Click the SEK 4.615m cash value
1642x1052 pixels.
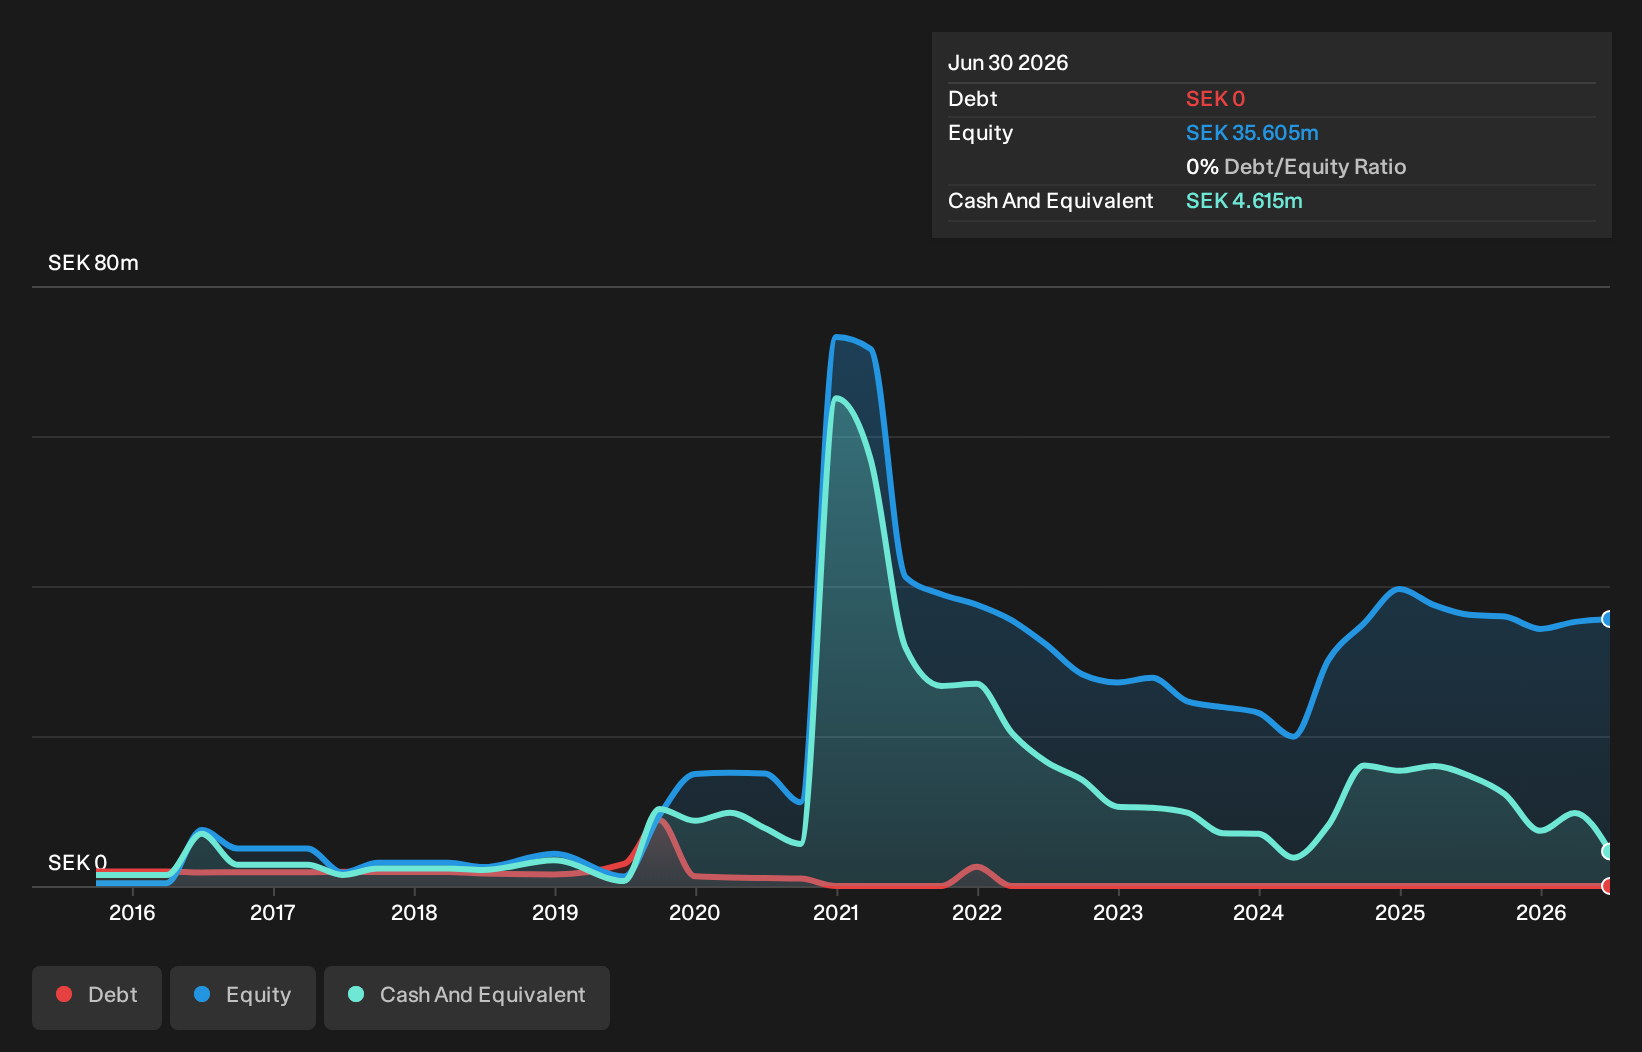click(1244, 201)
